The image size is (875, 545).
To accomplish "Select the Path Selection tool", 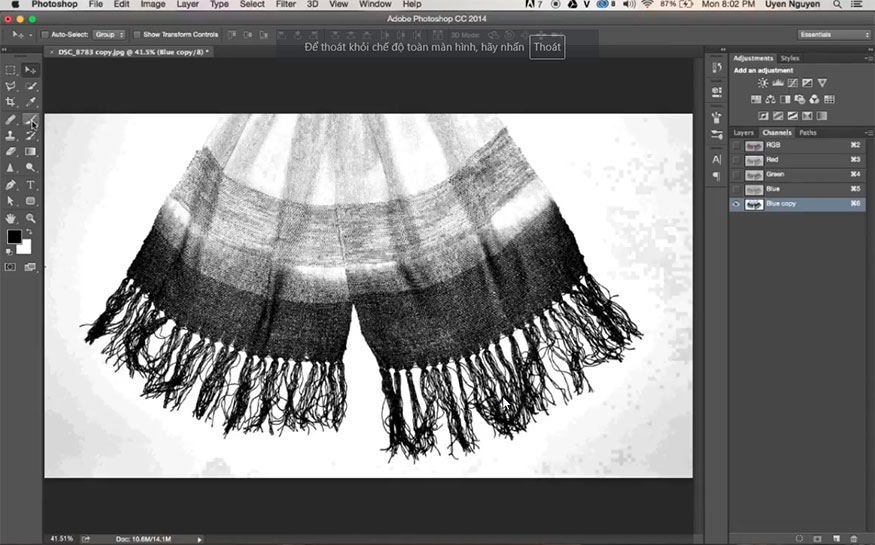I will (11, 201).
